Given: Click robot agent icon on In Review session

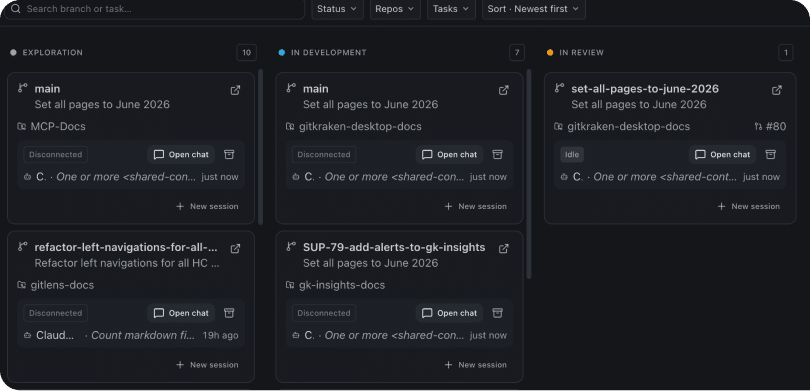Looking at the screenshot, I should (564, 177).
